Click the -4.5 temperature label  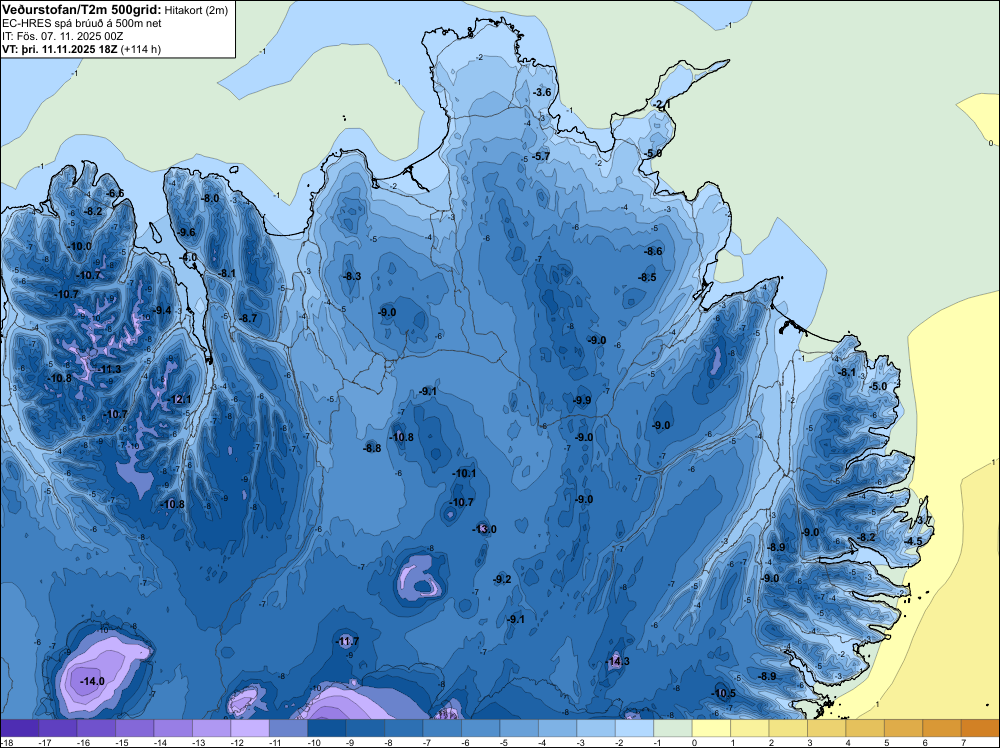tap(913, 541)
